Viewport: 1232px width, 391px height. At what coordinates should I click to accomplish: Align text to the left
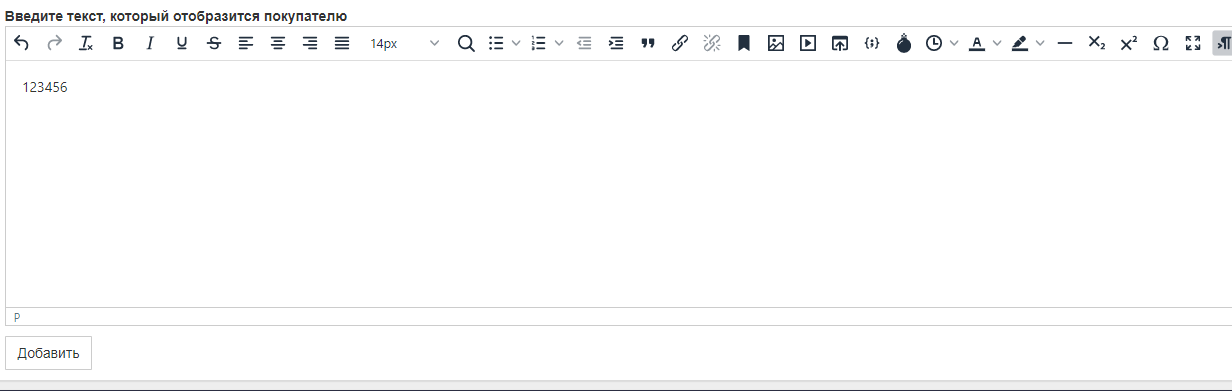coord(246,43)
